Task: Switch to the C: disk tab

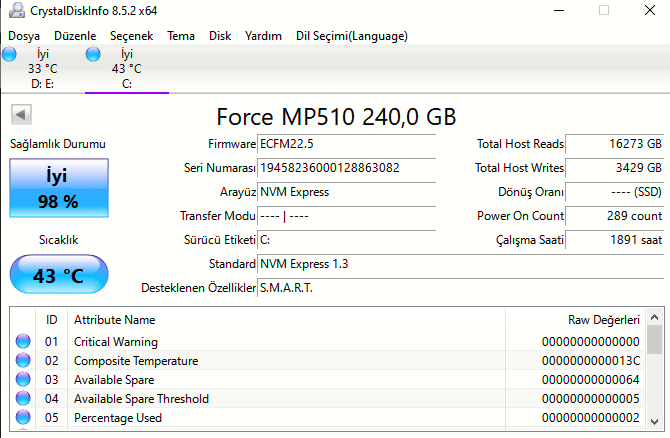Action: tap(126, 69)
